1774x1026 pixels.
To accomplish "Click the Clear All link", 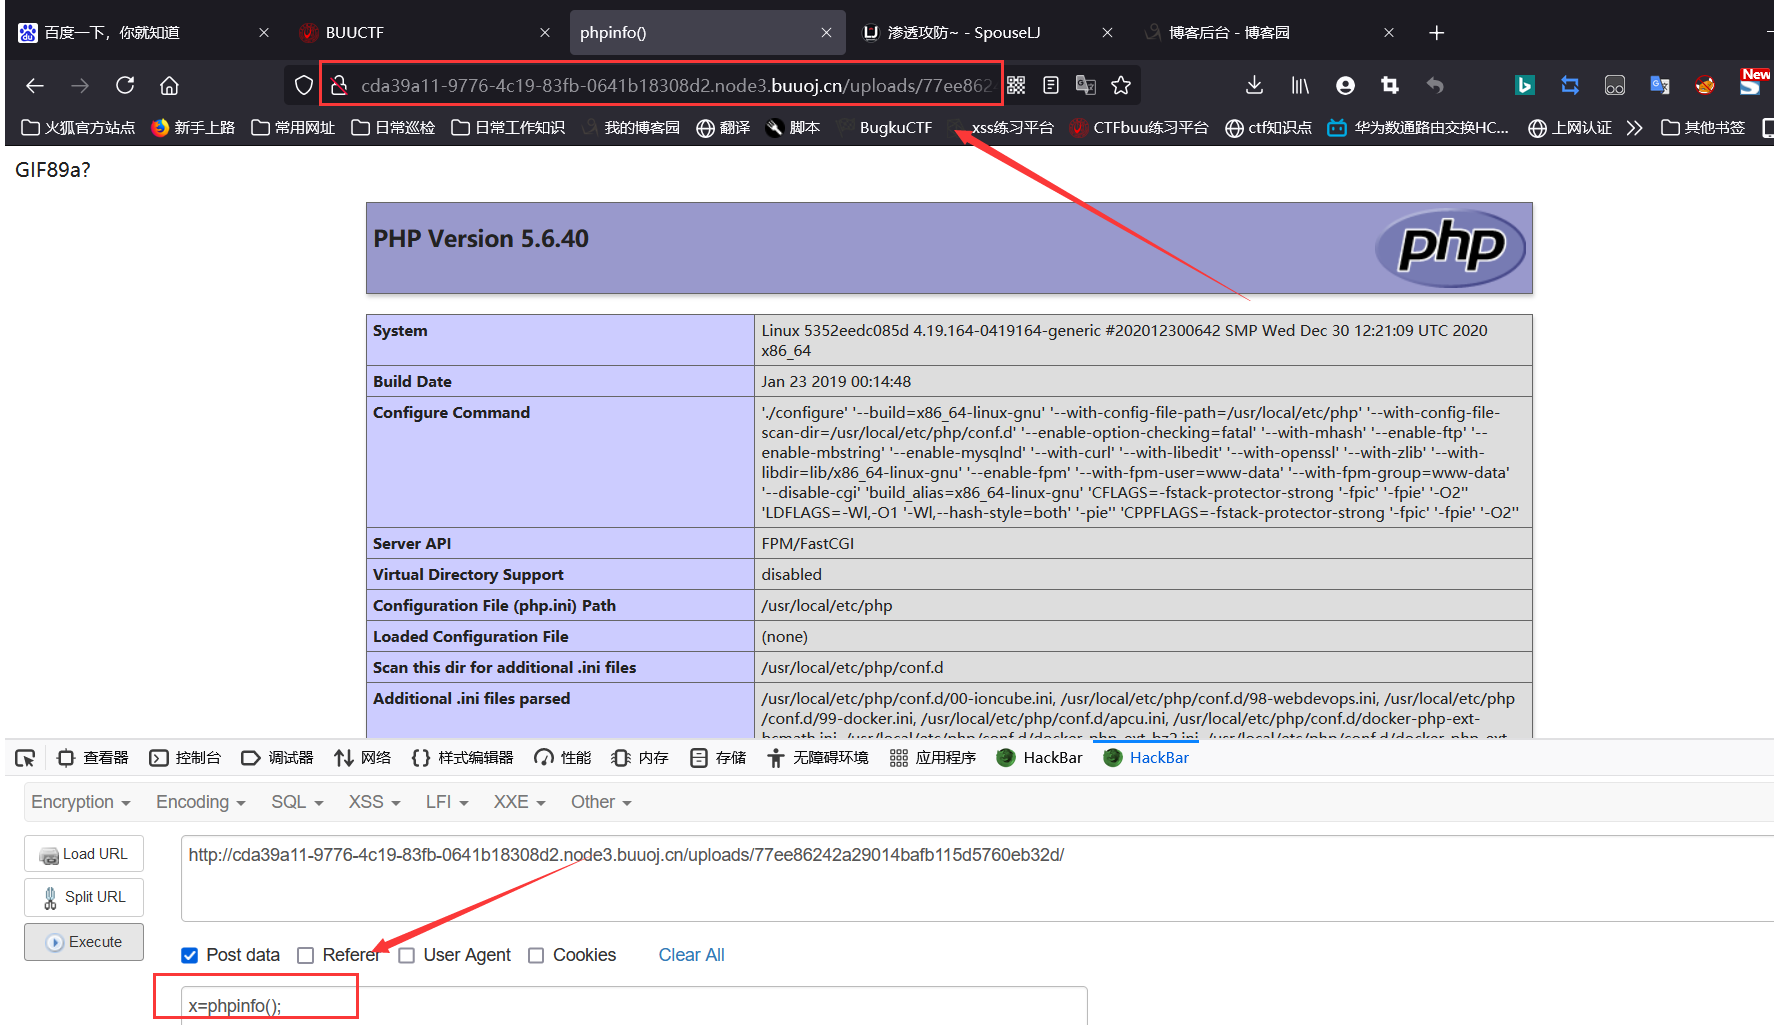I will click(x=691, y=955).
